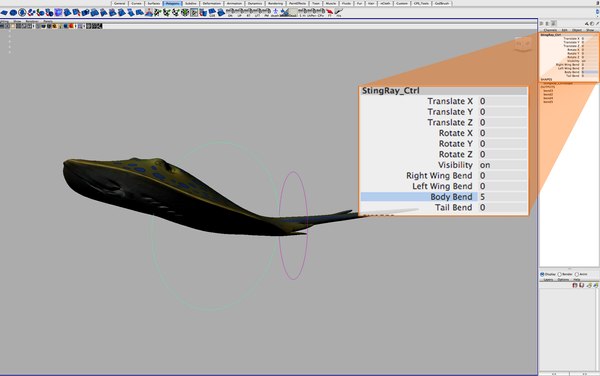Switch to the Rendering shelf tab

click(275, 3)
